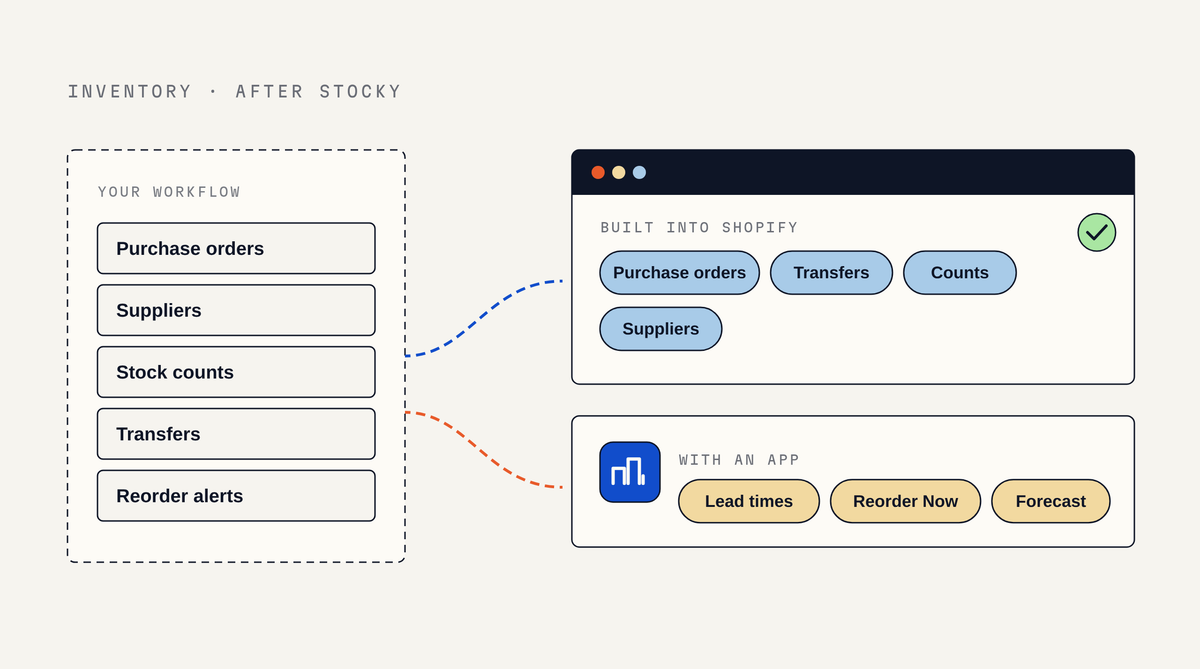This screenshot has height=669, width=1200.
Task: Choose the Stock counts workflow item
Action: click(x=236, y=372)
